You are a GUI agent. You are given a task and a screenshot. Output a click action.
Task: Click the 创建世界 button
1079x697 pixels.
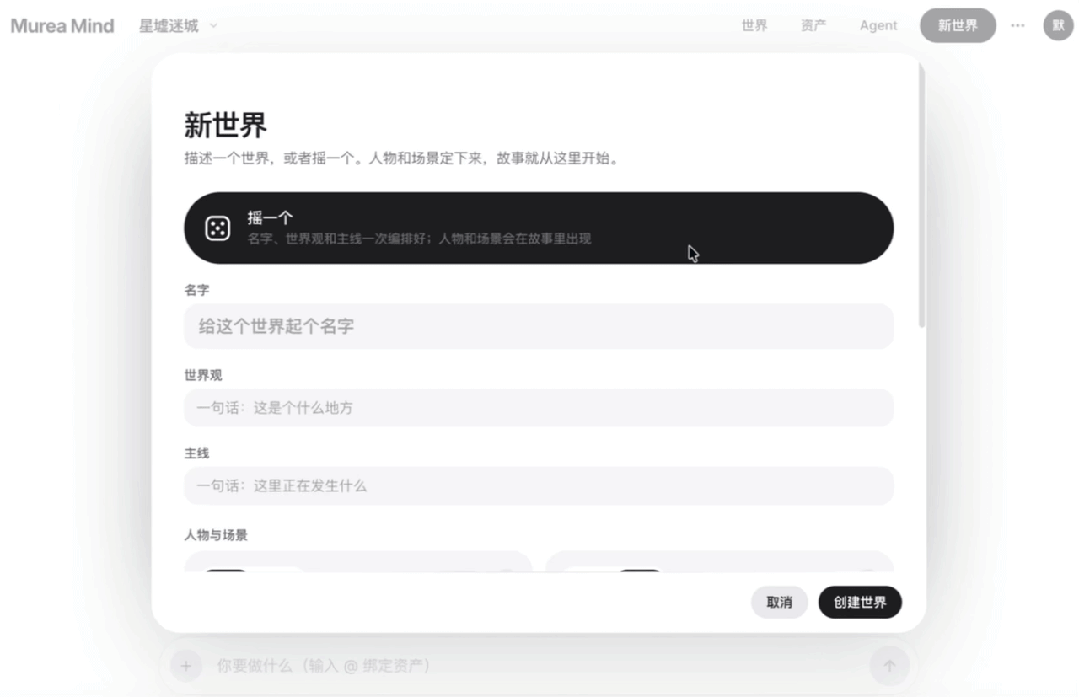pyautogui.click(x=860, y=603)
